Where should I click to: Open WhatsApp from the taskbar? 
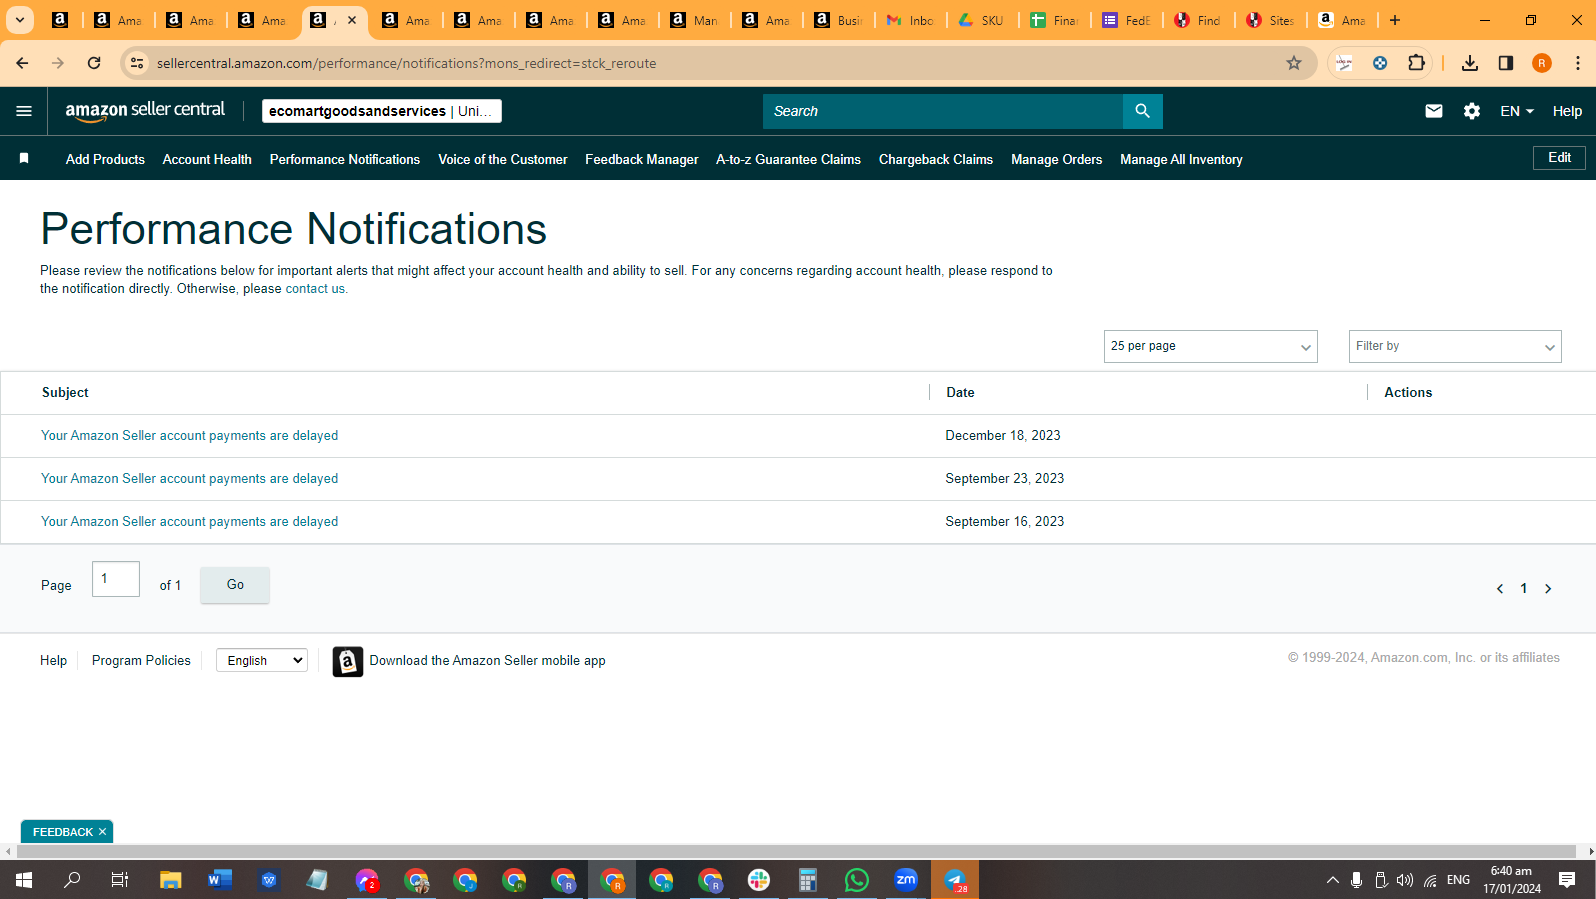tap(857, 880)
